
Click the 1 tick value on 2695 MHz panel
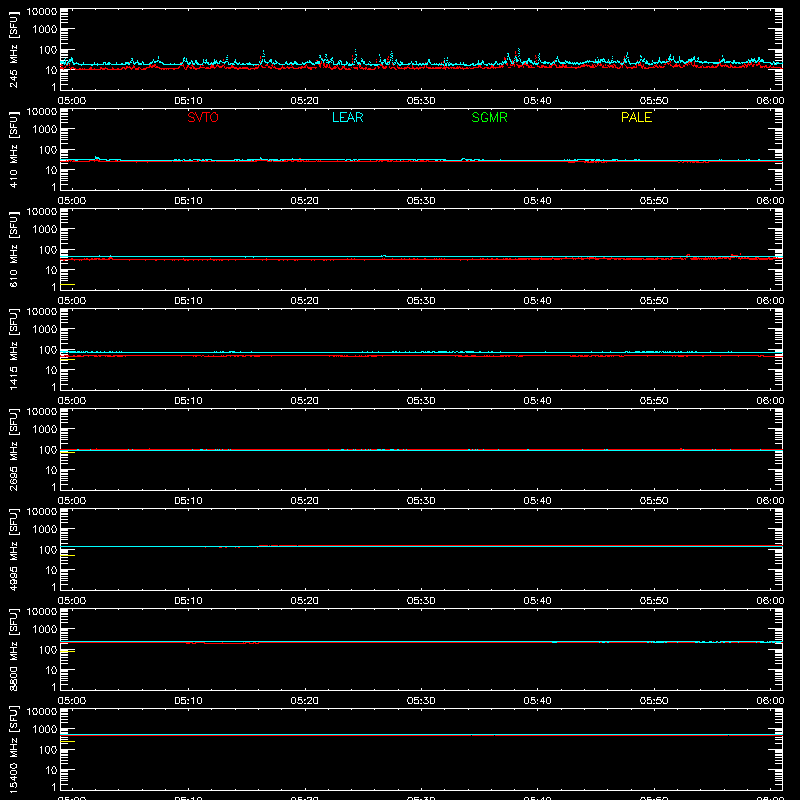[x=54, y=487]
